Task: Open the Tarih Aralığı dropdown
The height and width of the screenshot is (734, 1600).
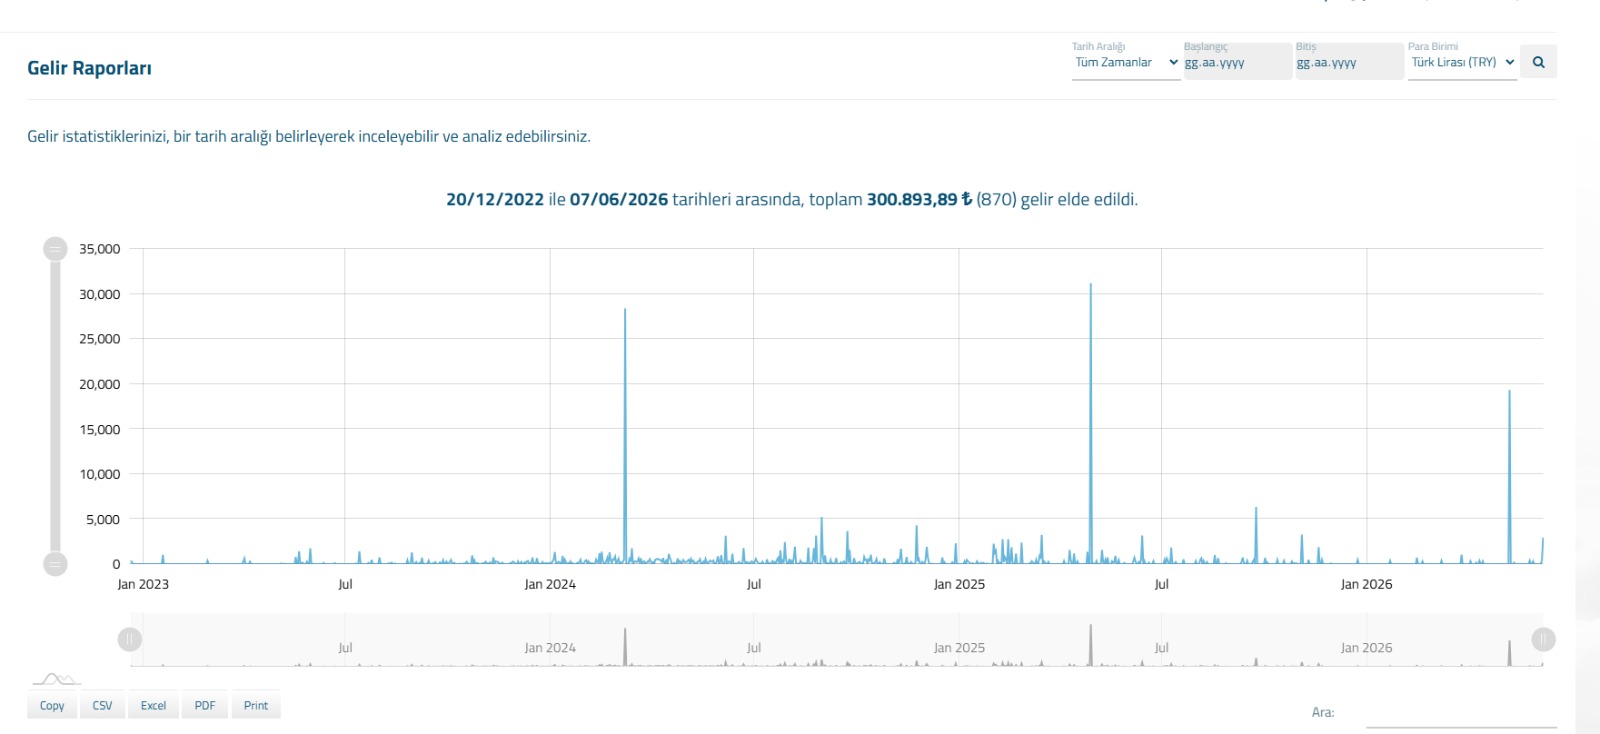Action: [x=1126, y=62]
